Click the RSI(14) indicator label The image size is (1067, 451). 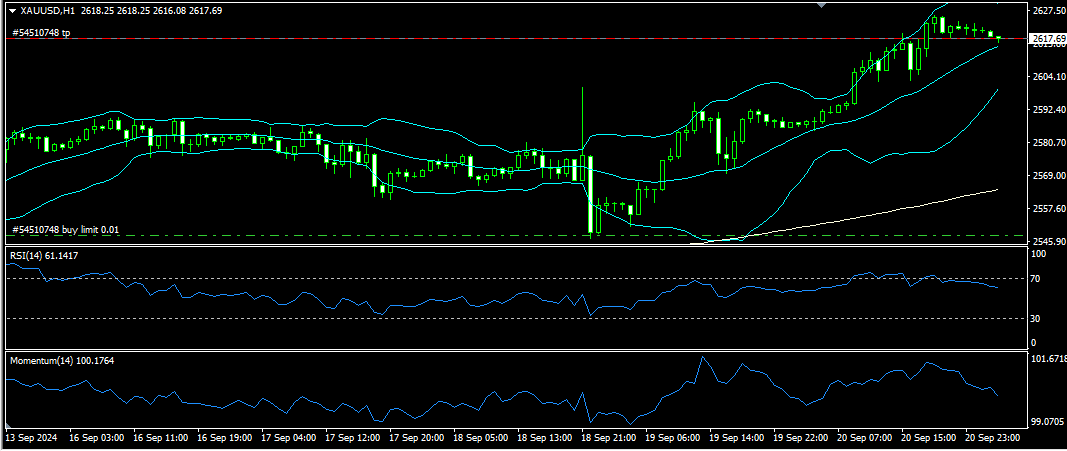coord(44,256)
